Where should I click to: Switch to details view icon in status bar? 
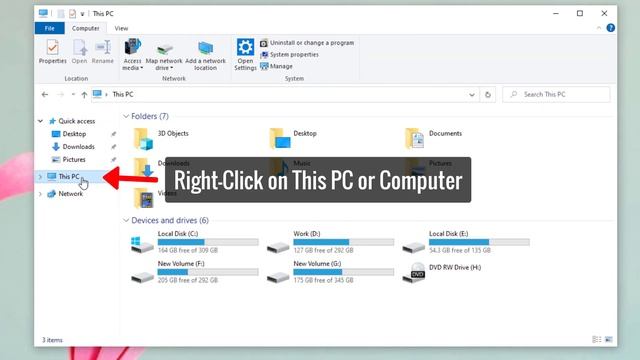[596, 340]
